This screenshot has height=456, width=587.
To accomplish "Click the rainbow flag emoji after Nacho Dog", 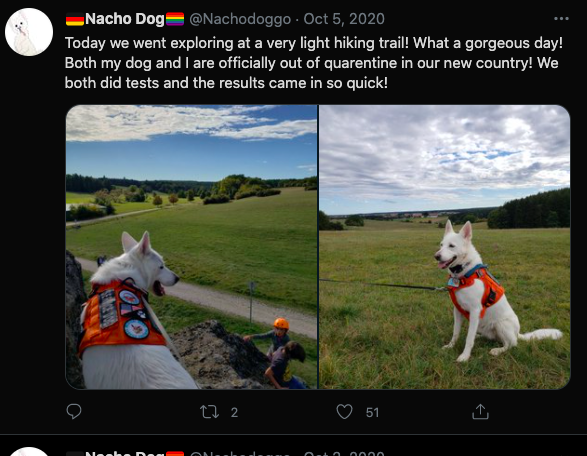I will 175,19.
